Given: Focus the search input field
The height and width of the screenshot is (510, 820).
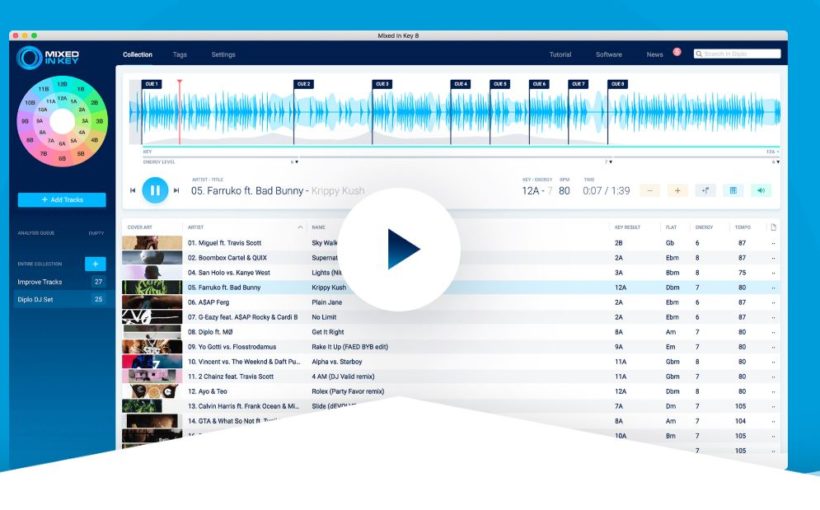Looking at the screenshot, I should (737, 54).
